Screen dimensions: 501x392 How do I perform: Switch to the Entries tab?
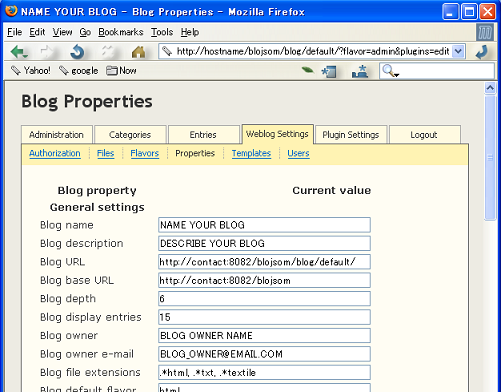(203, 135)
